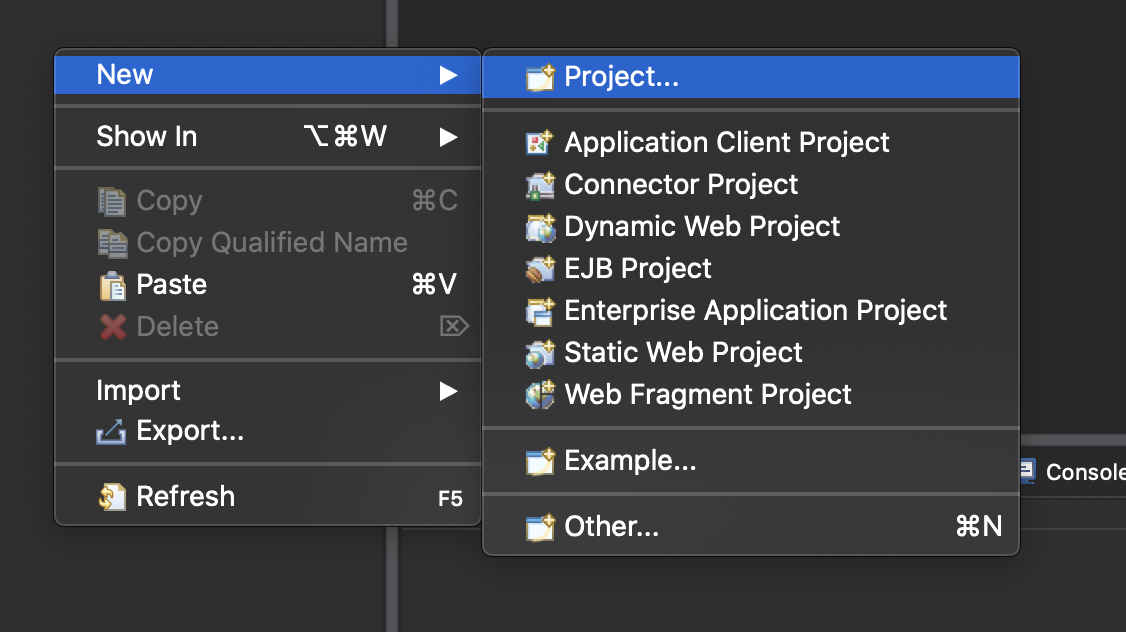Expand the Show In submenu arrow
1126x632 pixels.
tap(449, 136)
